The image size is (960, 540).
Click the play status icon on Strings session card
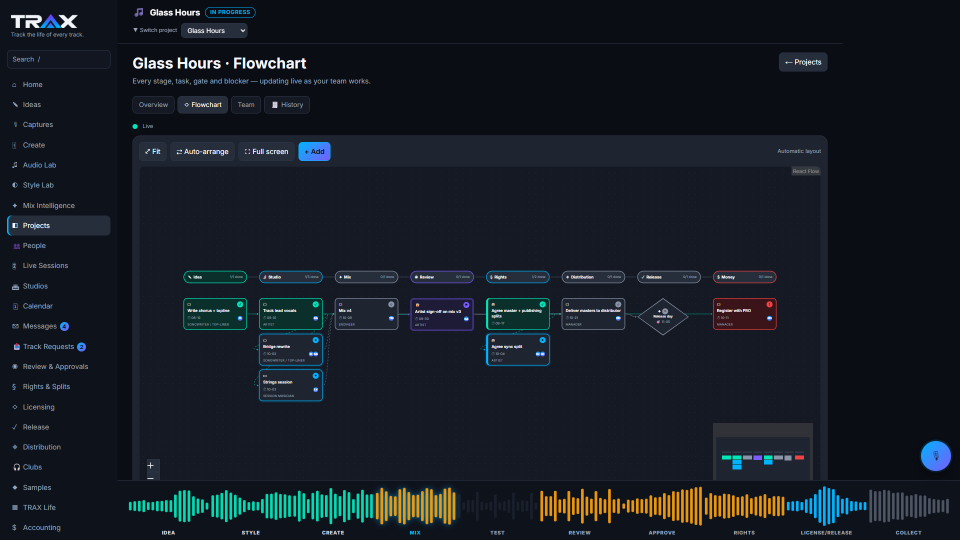click(x=316, y=375)
